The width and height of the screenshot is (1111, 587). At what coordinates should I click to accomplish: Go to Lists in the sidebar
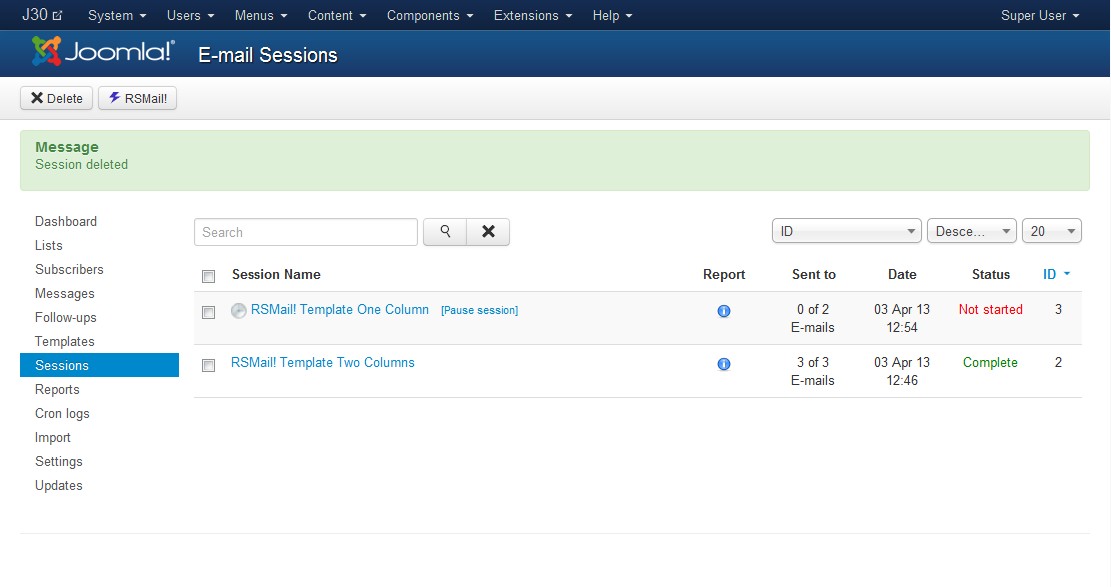click(x=49, y=245)
